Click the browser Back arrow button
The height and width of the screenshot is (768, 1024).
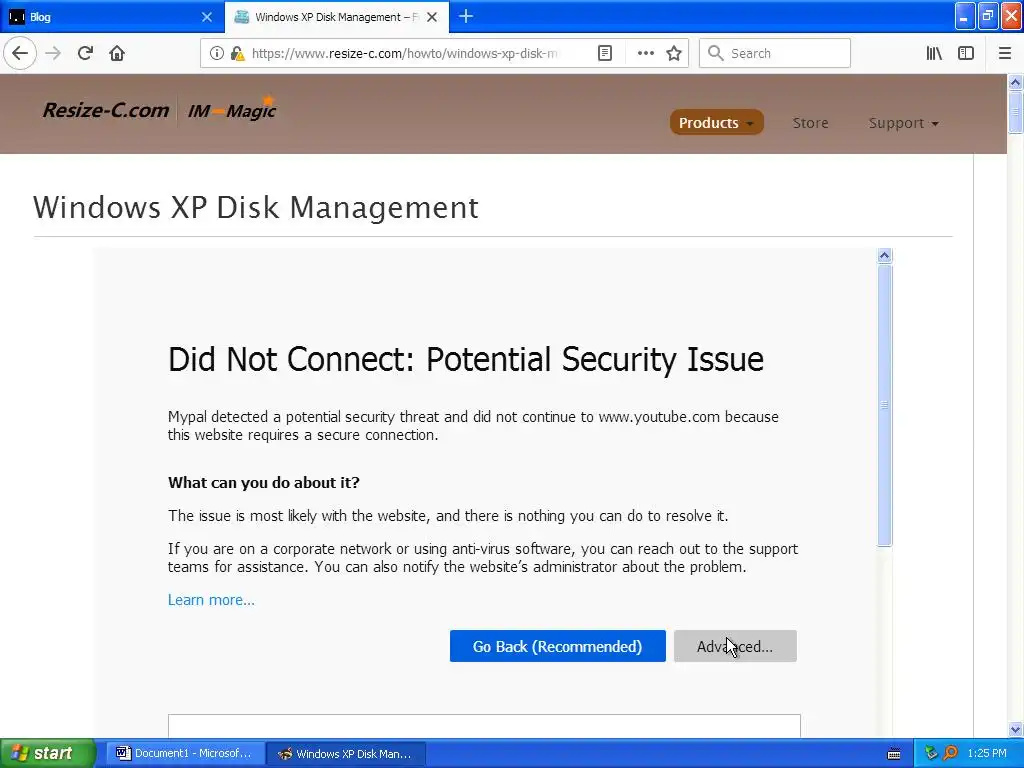click(x=20, y=53)
